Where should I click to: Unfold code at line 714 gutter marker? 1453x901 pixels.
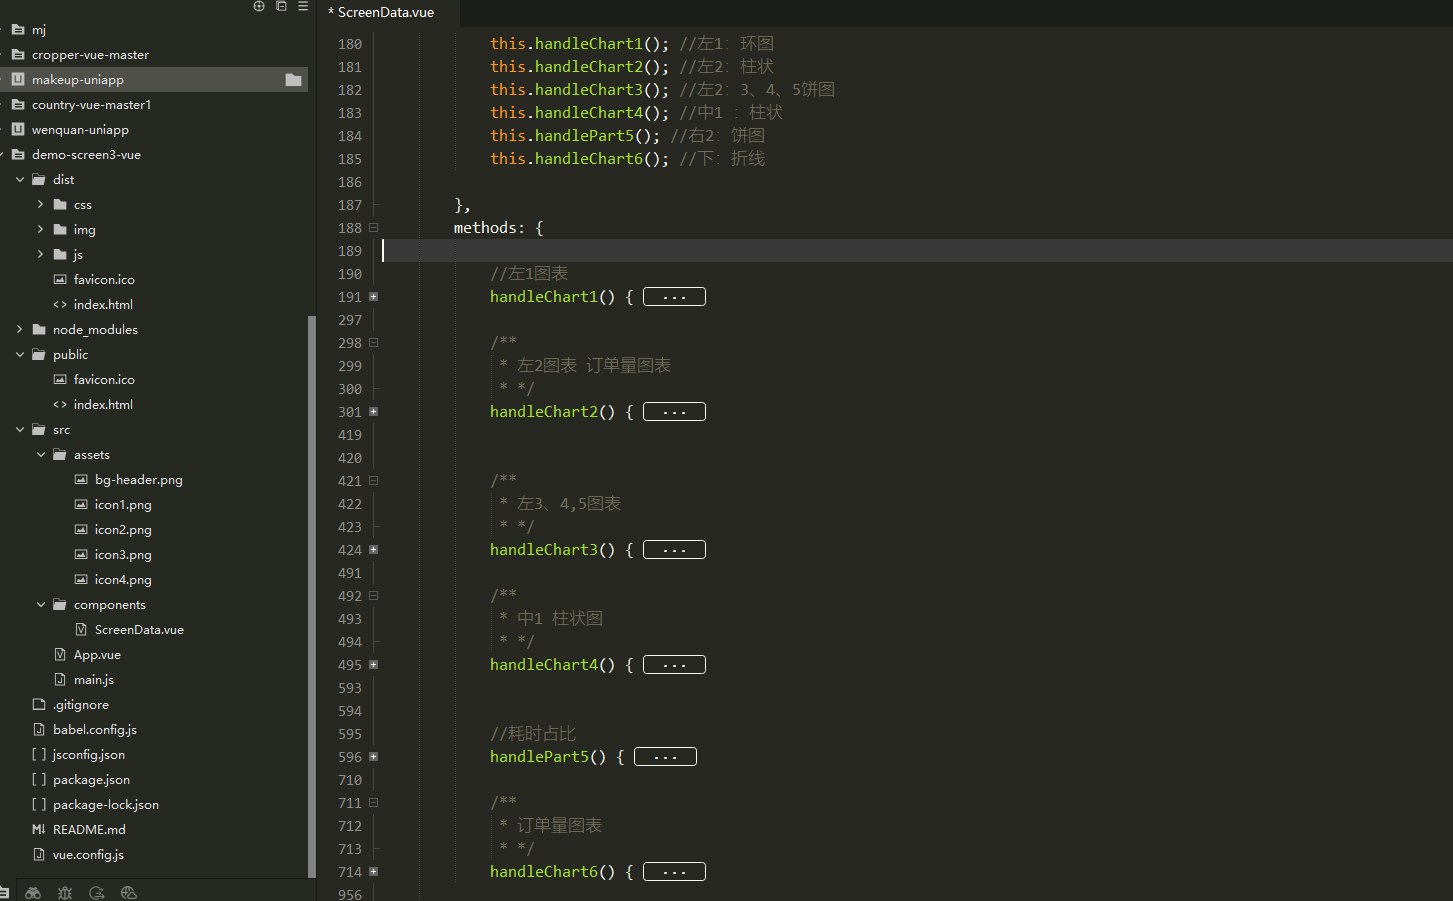click(374, 872)
